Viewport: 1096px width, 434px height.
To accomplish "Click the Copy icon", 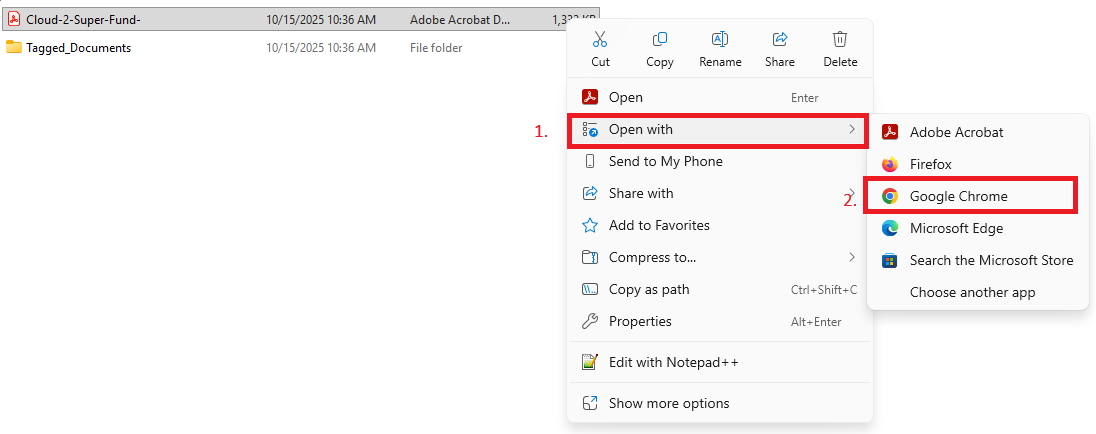I will 660,40.
